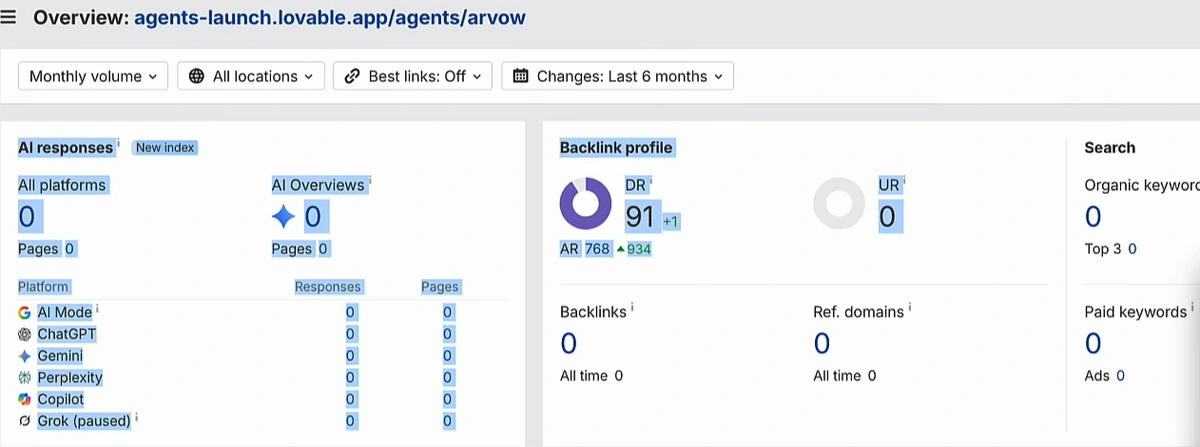Click the Copilot platform link

tap(61, 400)
